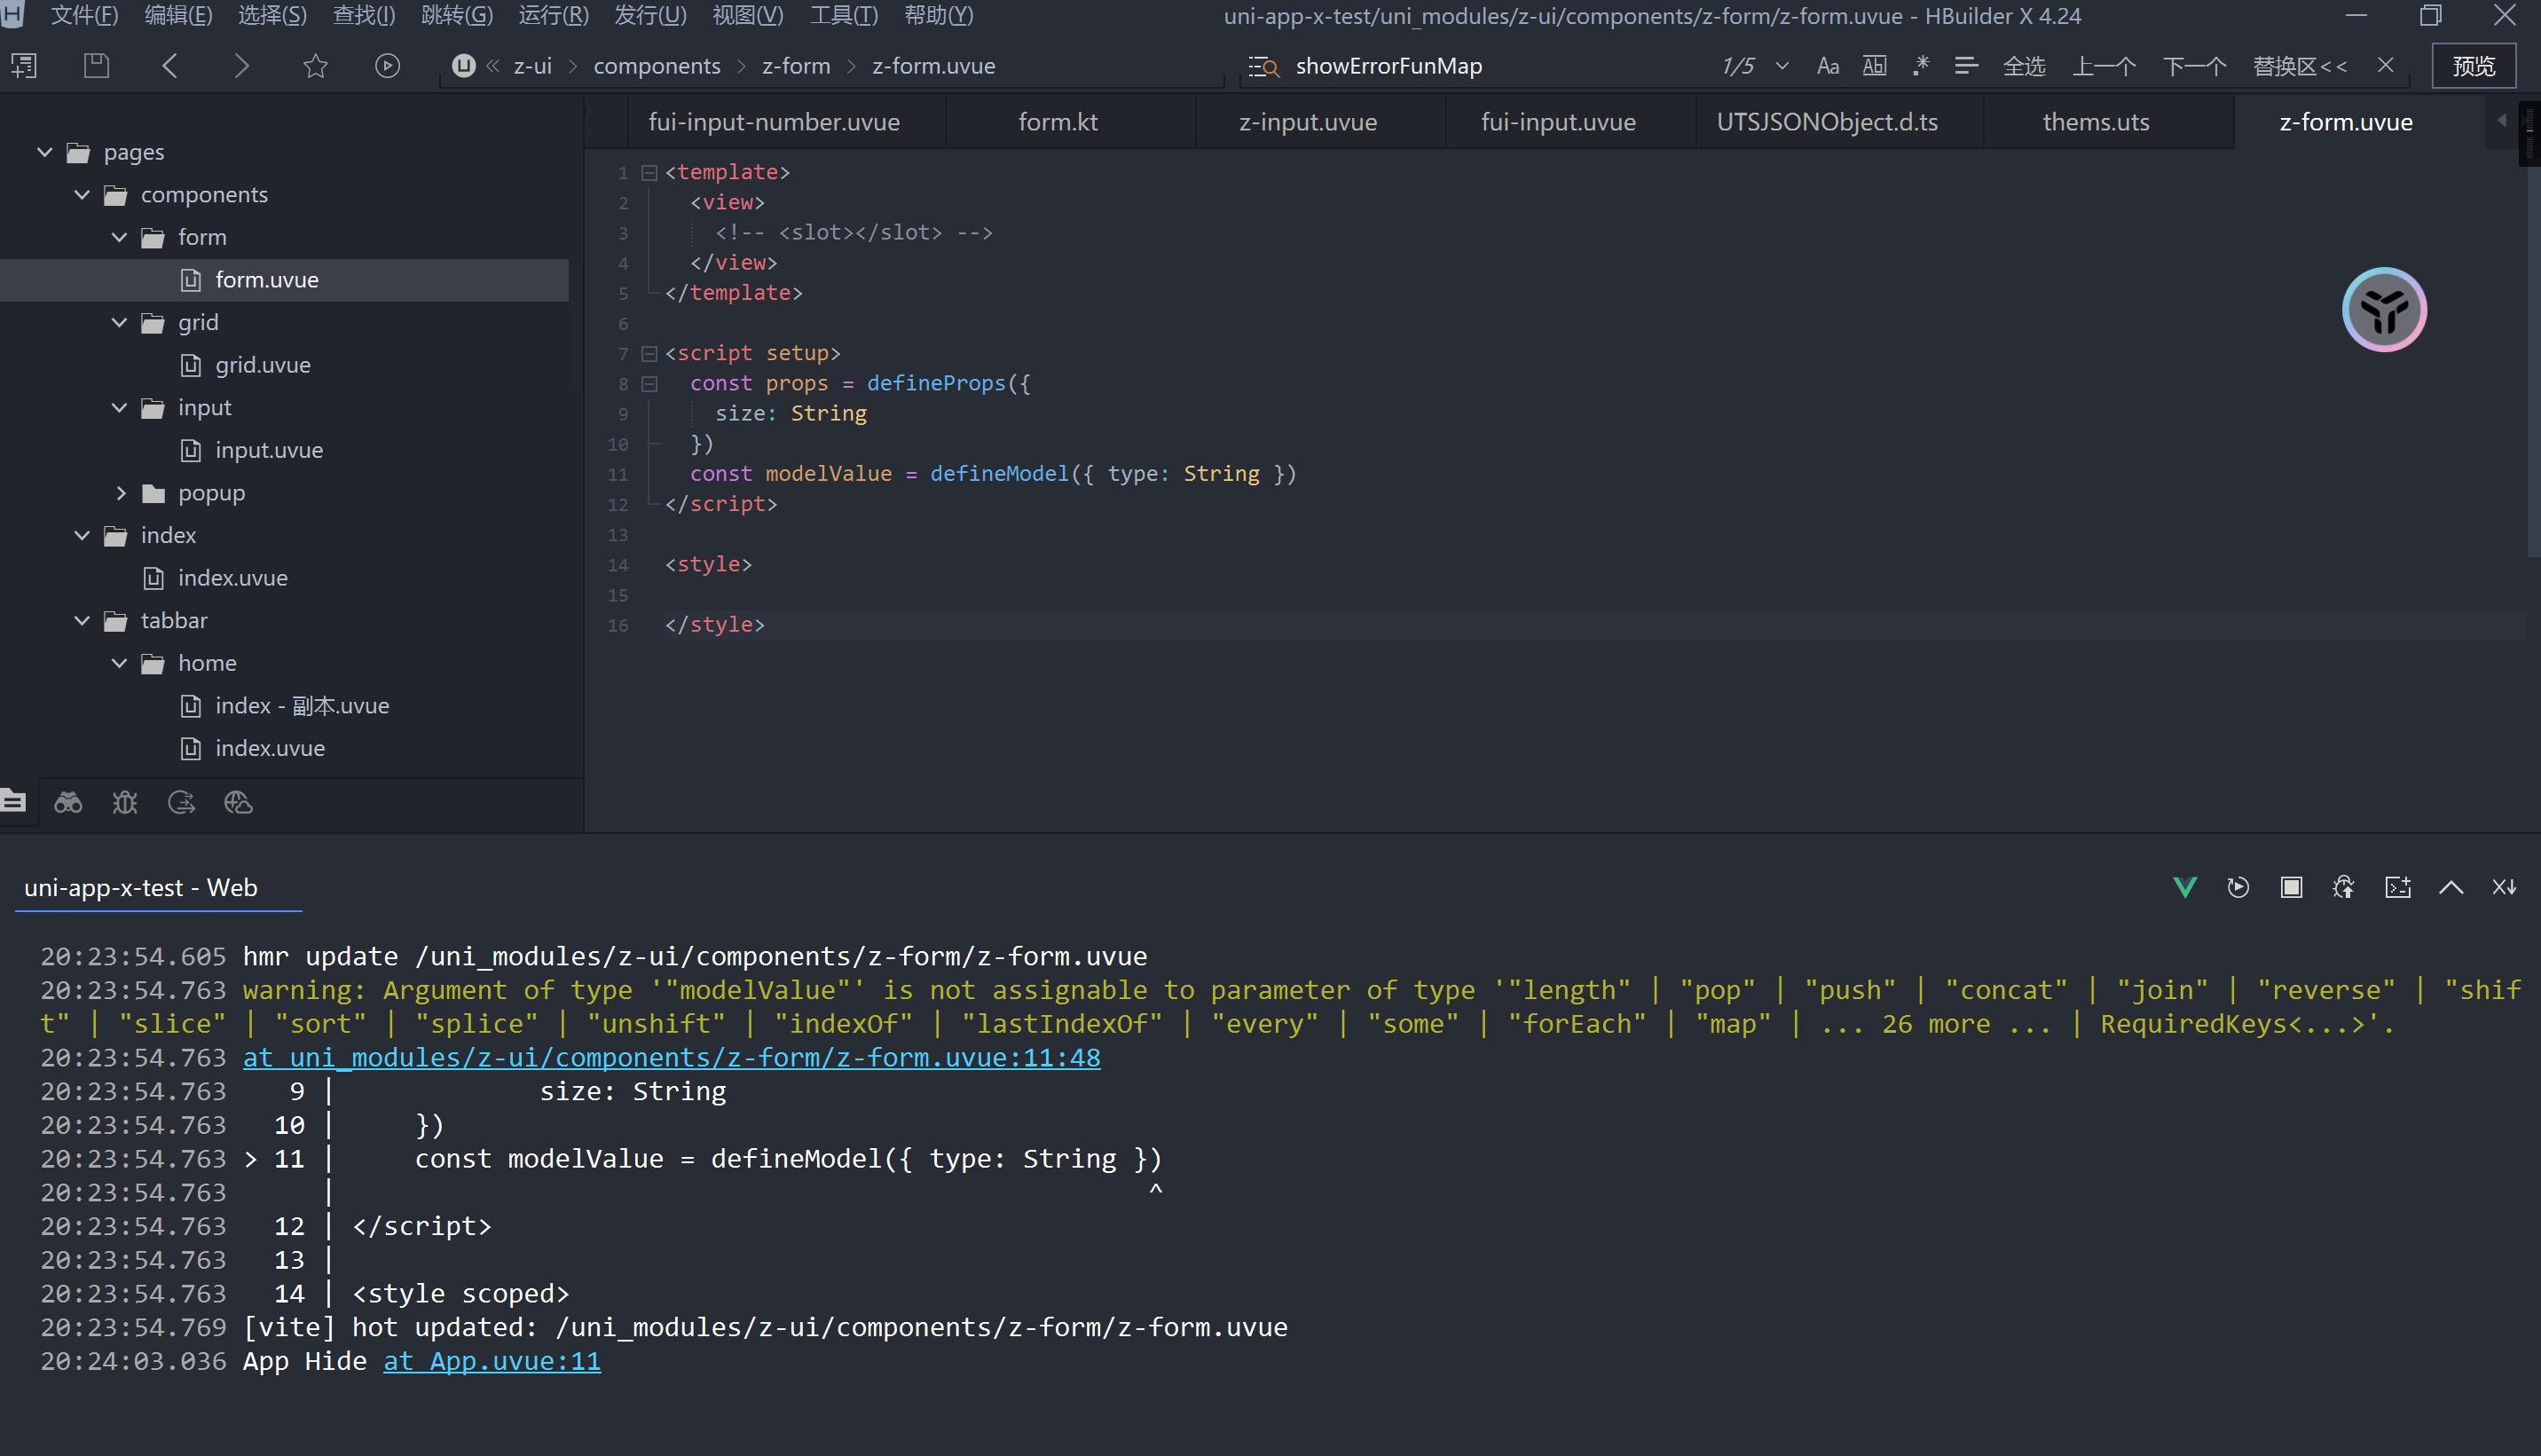Rerun the project from console toolbar
The height and width of the screenshot is (1456, 2541).
(x=2238, y=887)
